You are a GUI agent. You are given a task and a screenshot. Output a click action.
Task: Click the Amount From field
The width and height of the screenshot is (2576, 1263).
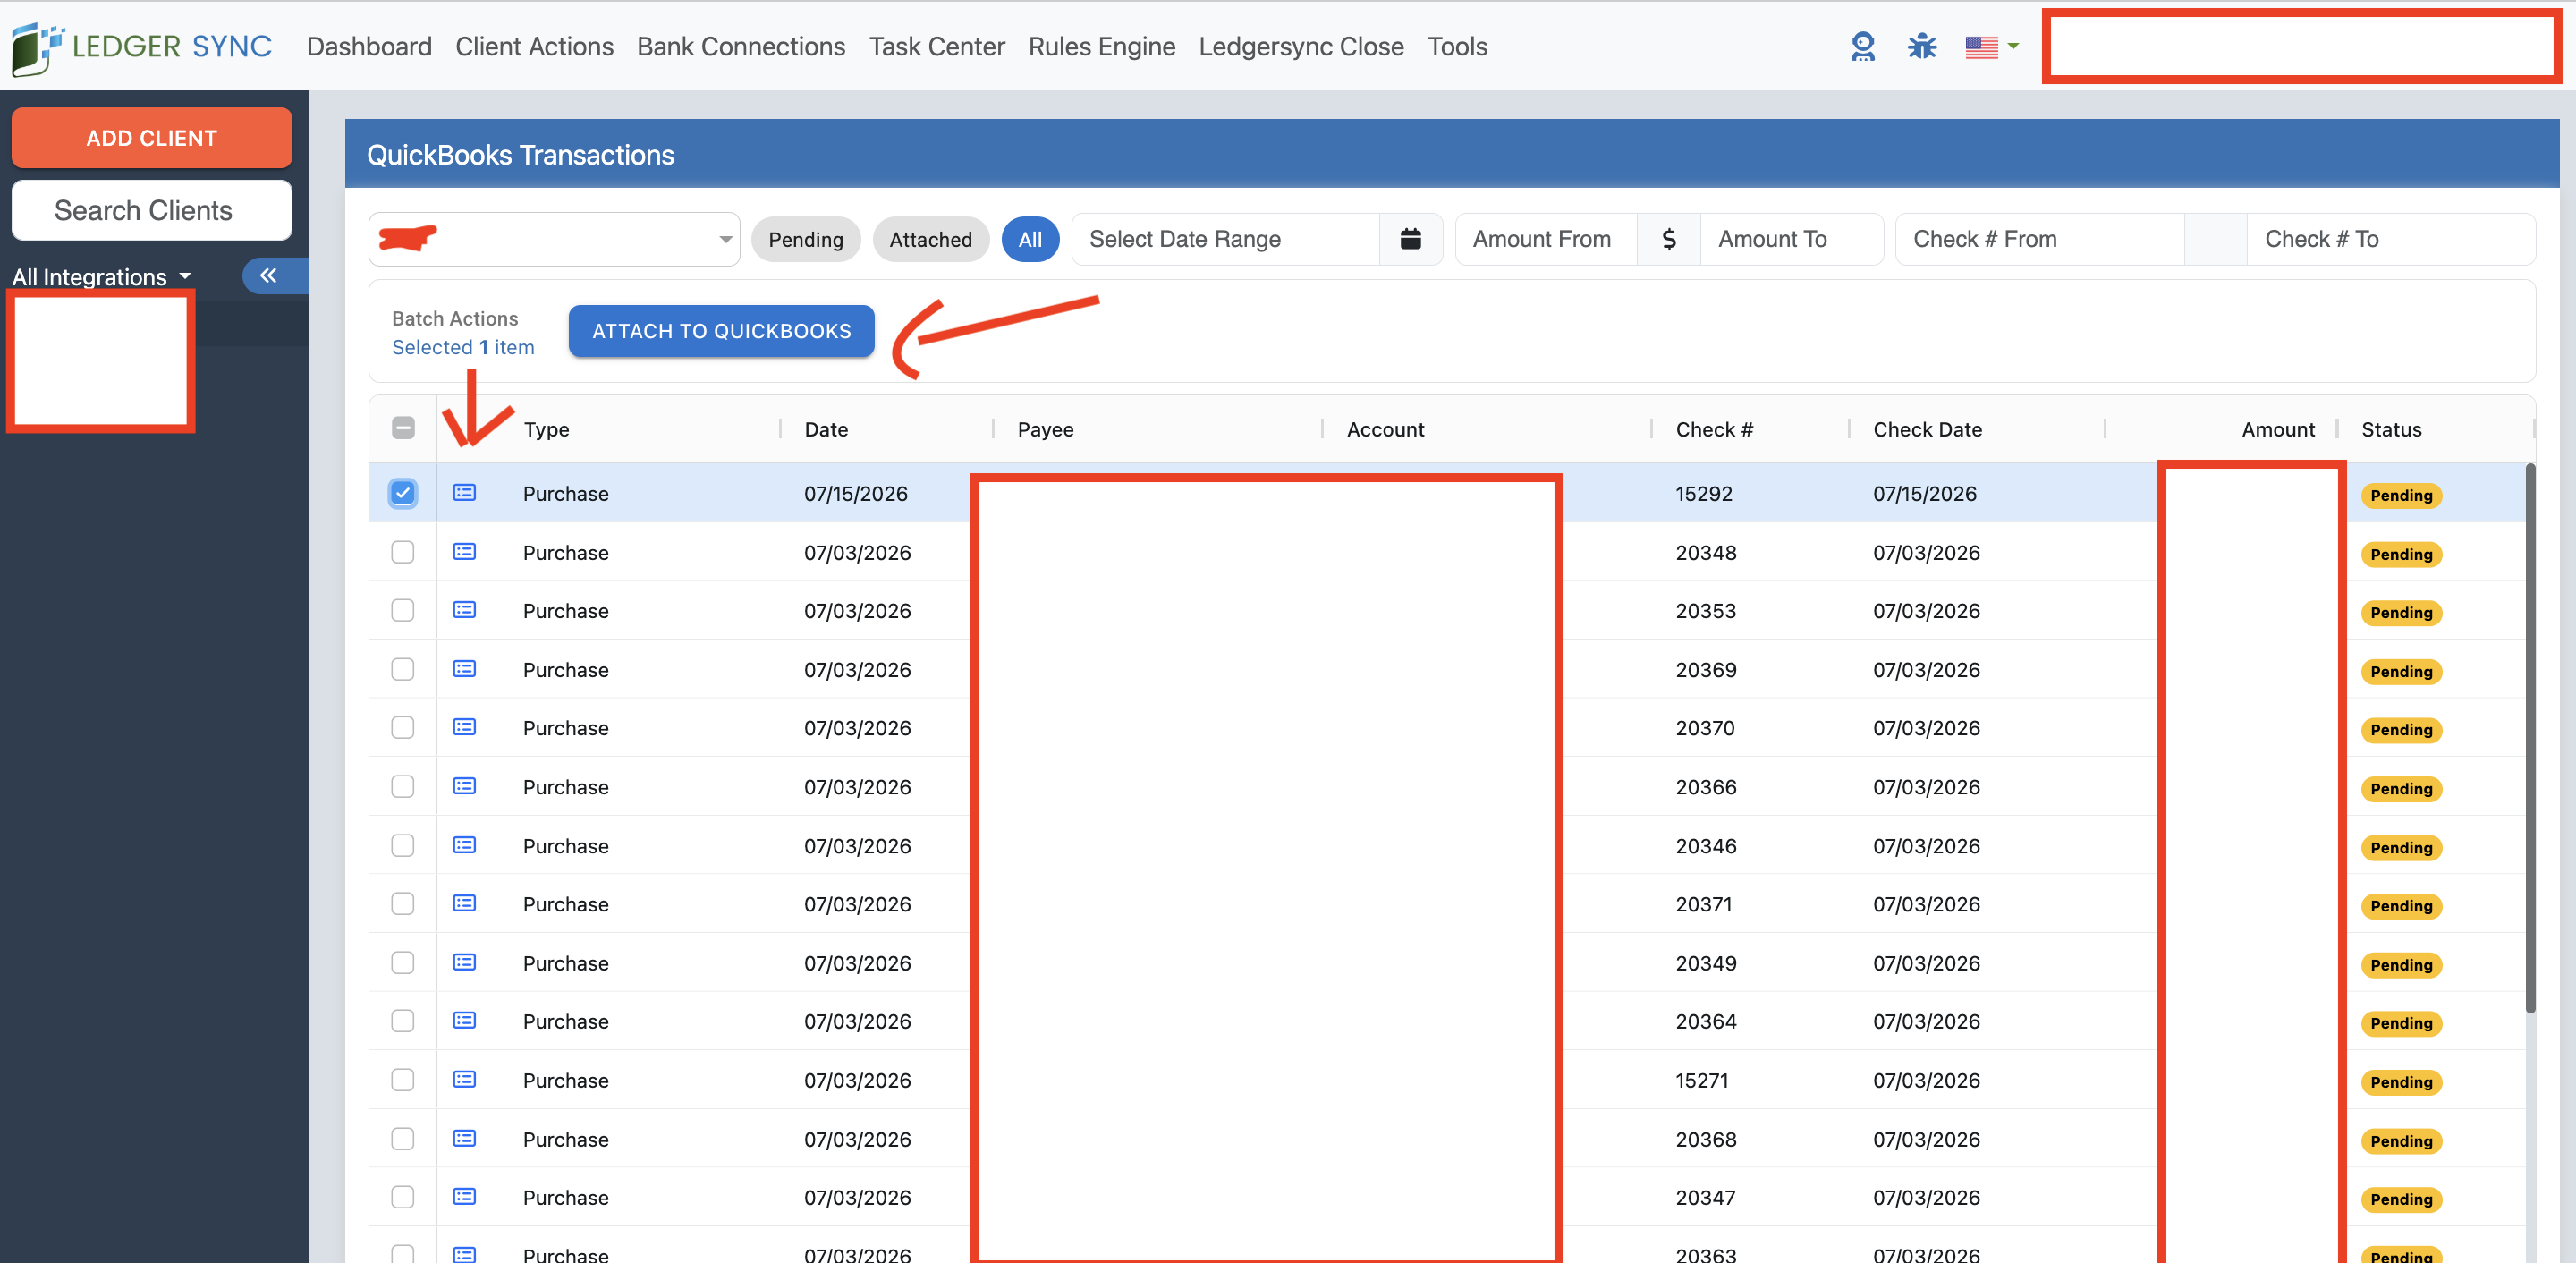(x=1546, y=239)
